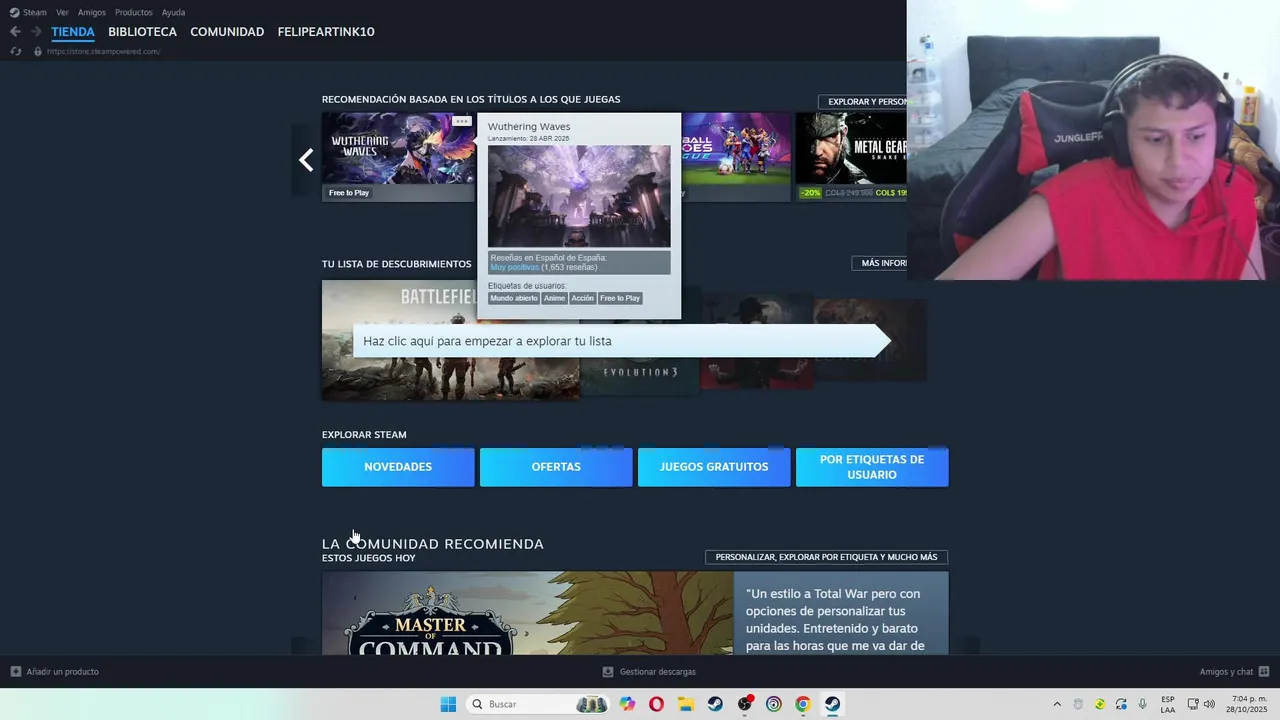Click the padlock icon beside the store URL
The height and width of the screenshot is (720, 1280).
point(38,51)
